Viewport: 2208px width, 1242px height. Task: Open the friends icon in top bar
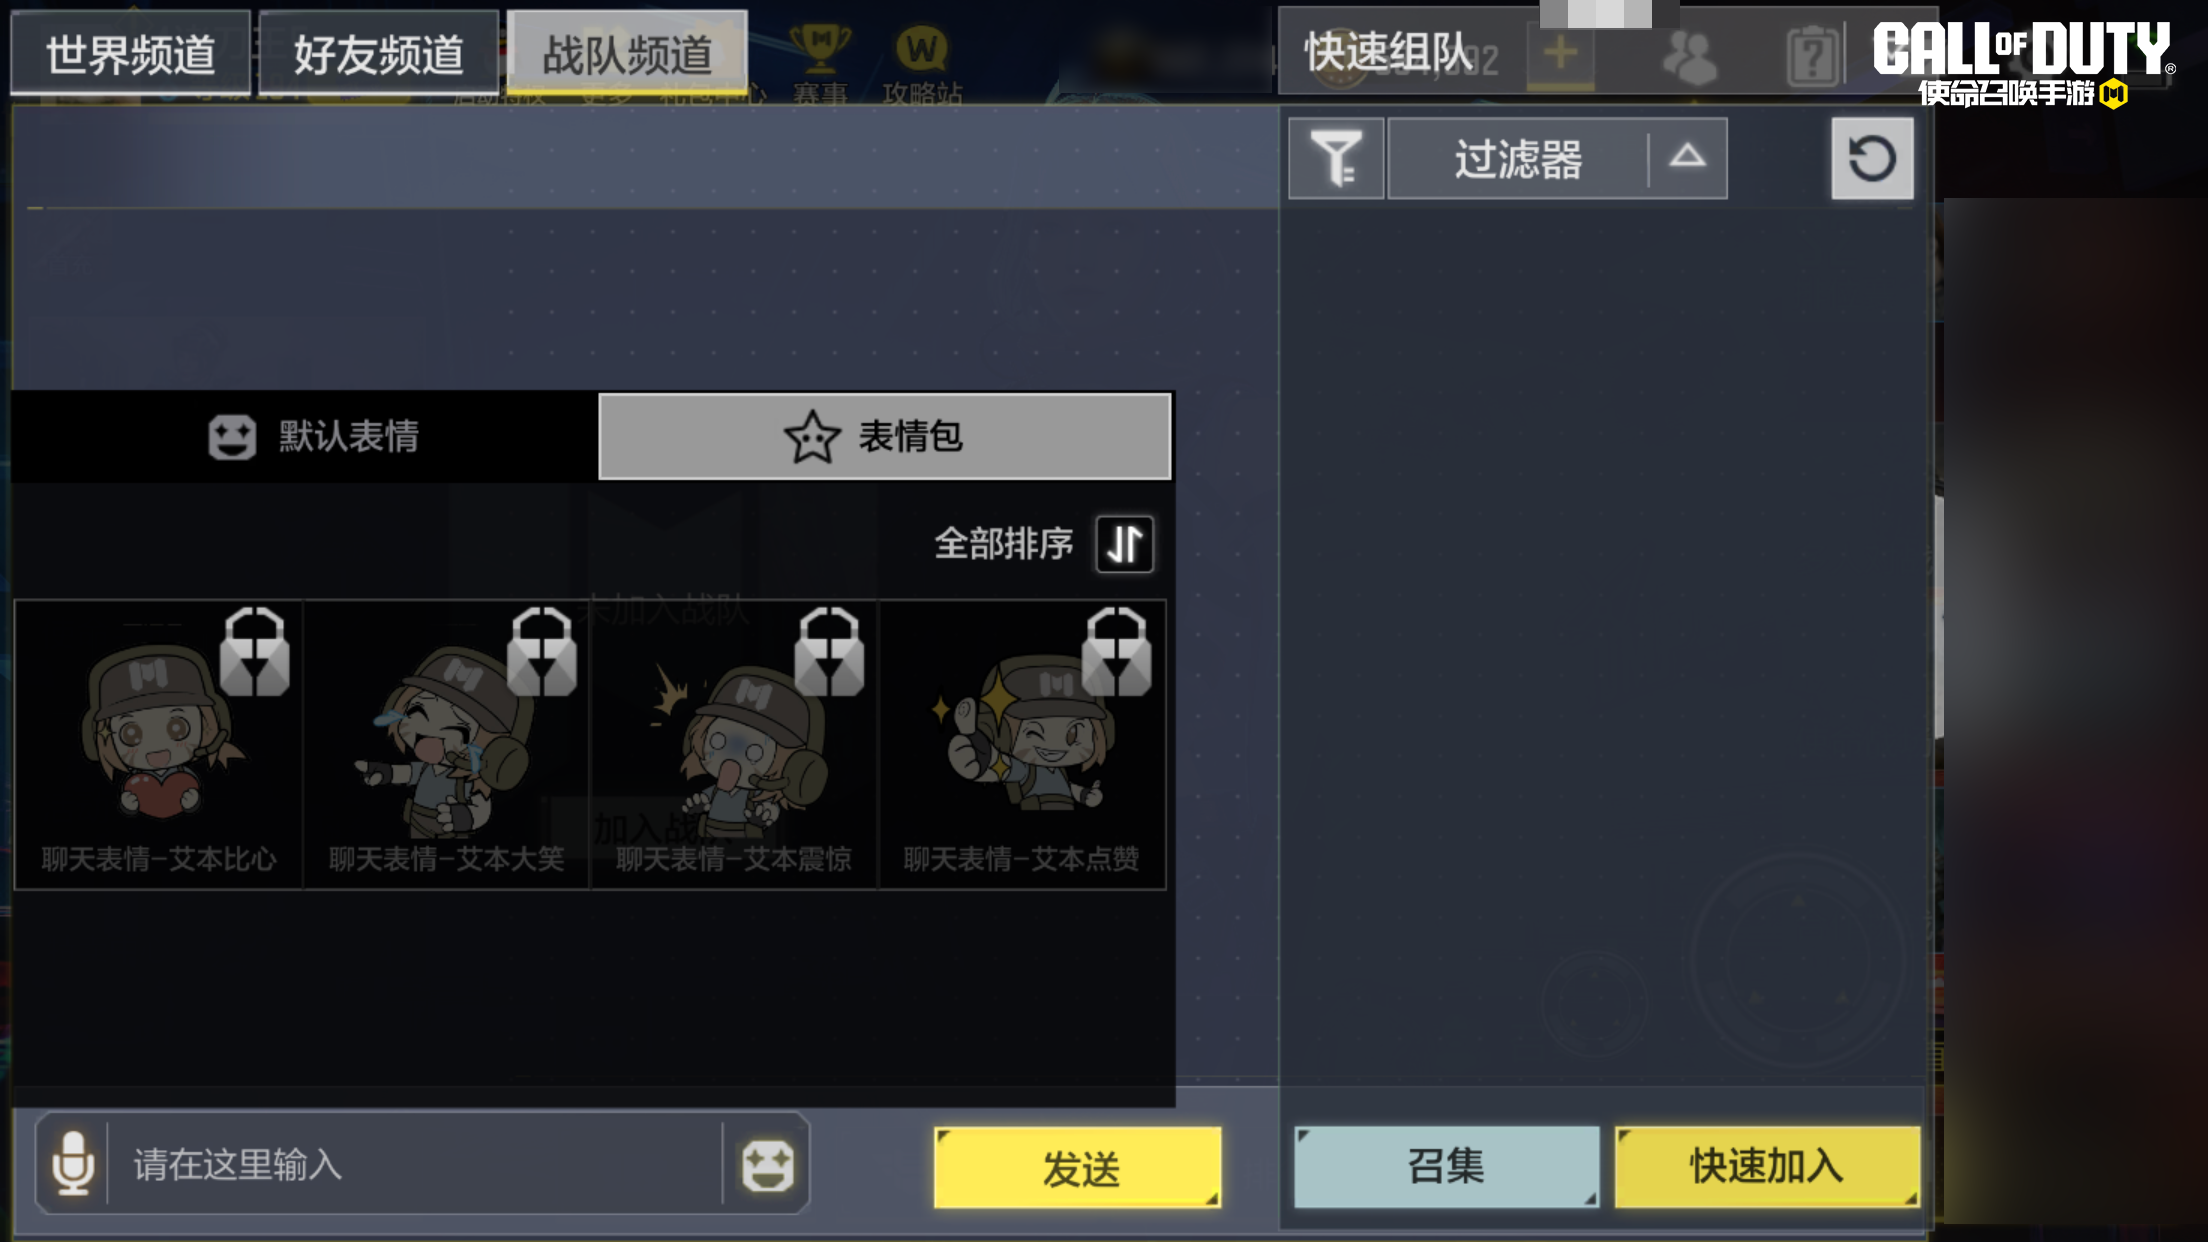pyautogui.click(x=1690, y=56)
